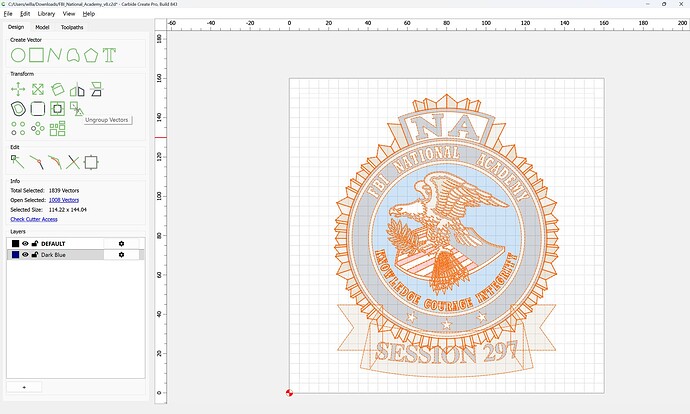This screenshot has width=690, height=414.
Task: Open the Circular Array tool
Action: pos(38,128)
